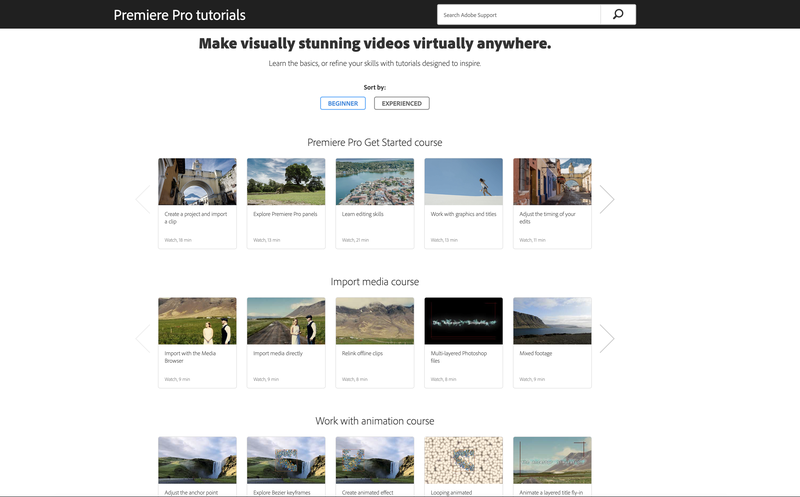Image resolution: width=800 pixels, height=497 pixels.
Task: Go to previous Get Started course slides
Action: tap(143, 199)
